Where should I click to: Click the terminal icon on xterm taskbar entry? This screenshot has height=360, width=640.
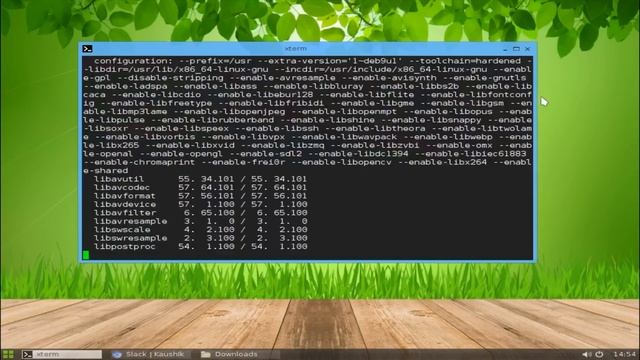coord(27,354)
